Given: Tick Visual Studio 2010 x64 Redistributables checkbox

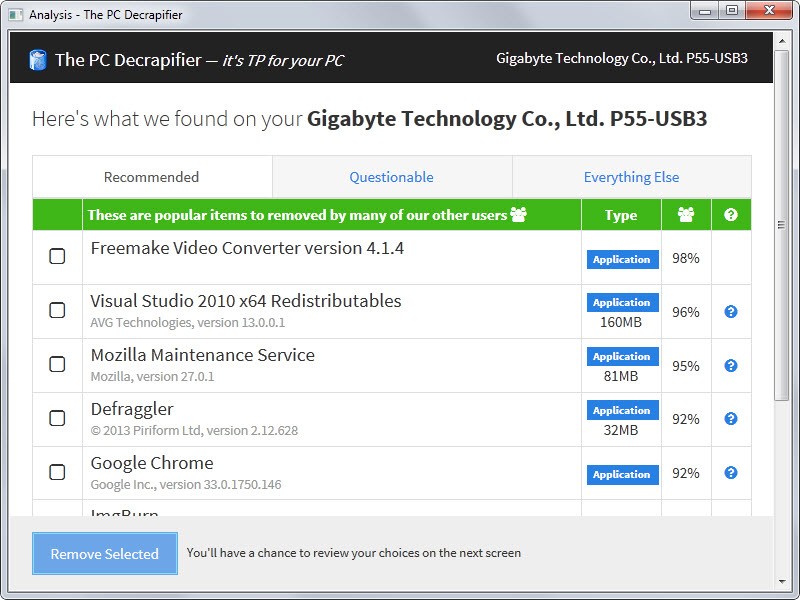Looking at the screenshot, I should coord(57,310).
